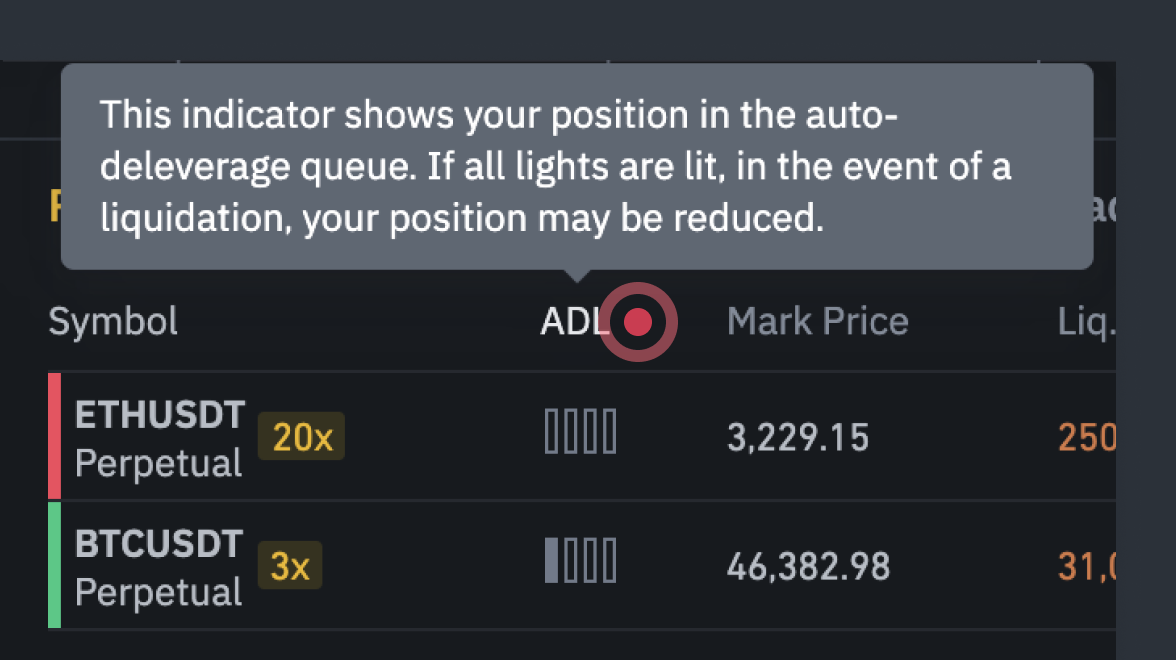Open the ETHUSDT Perpetual symbol link
The height and width of the screenshot is (660, 1176).
click(x=159, y=438)
